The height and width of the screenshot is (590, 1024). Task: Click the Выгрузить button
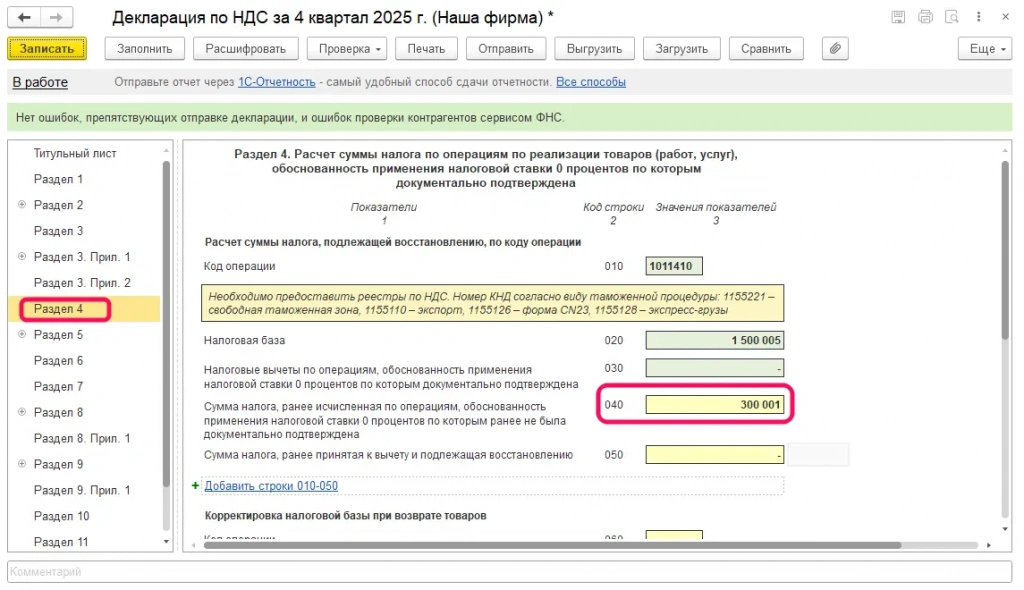pyautogui.click(x=594, y=48)
